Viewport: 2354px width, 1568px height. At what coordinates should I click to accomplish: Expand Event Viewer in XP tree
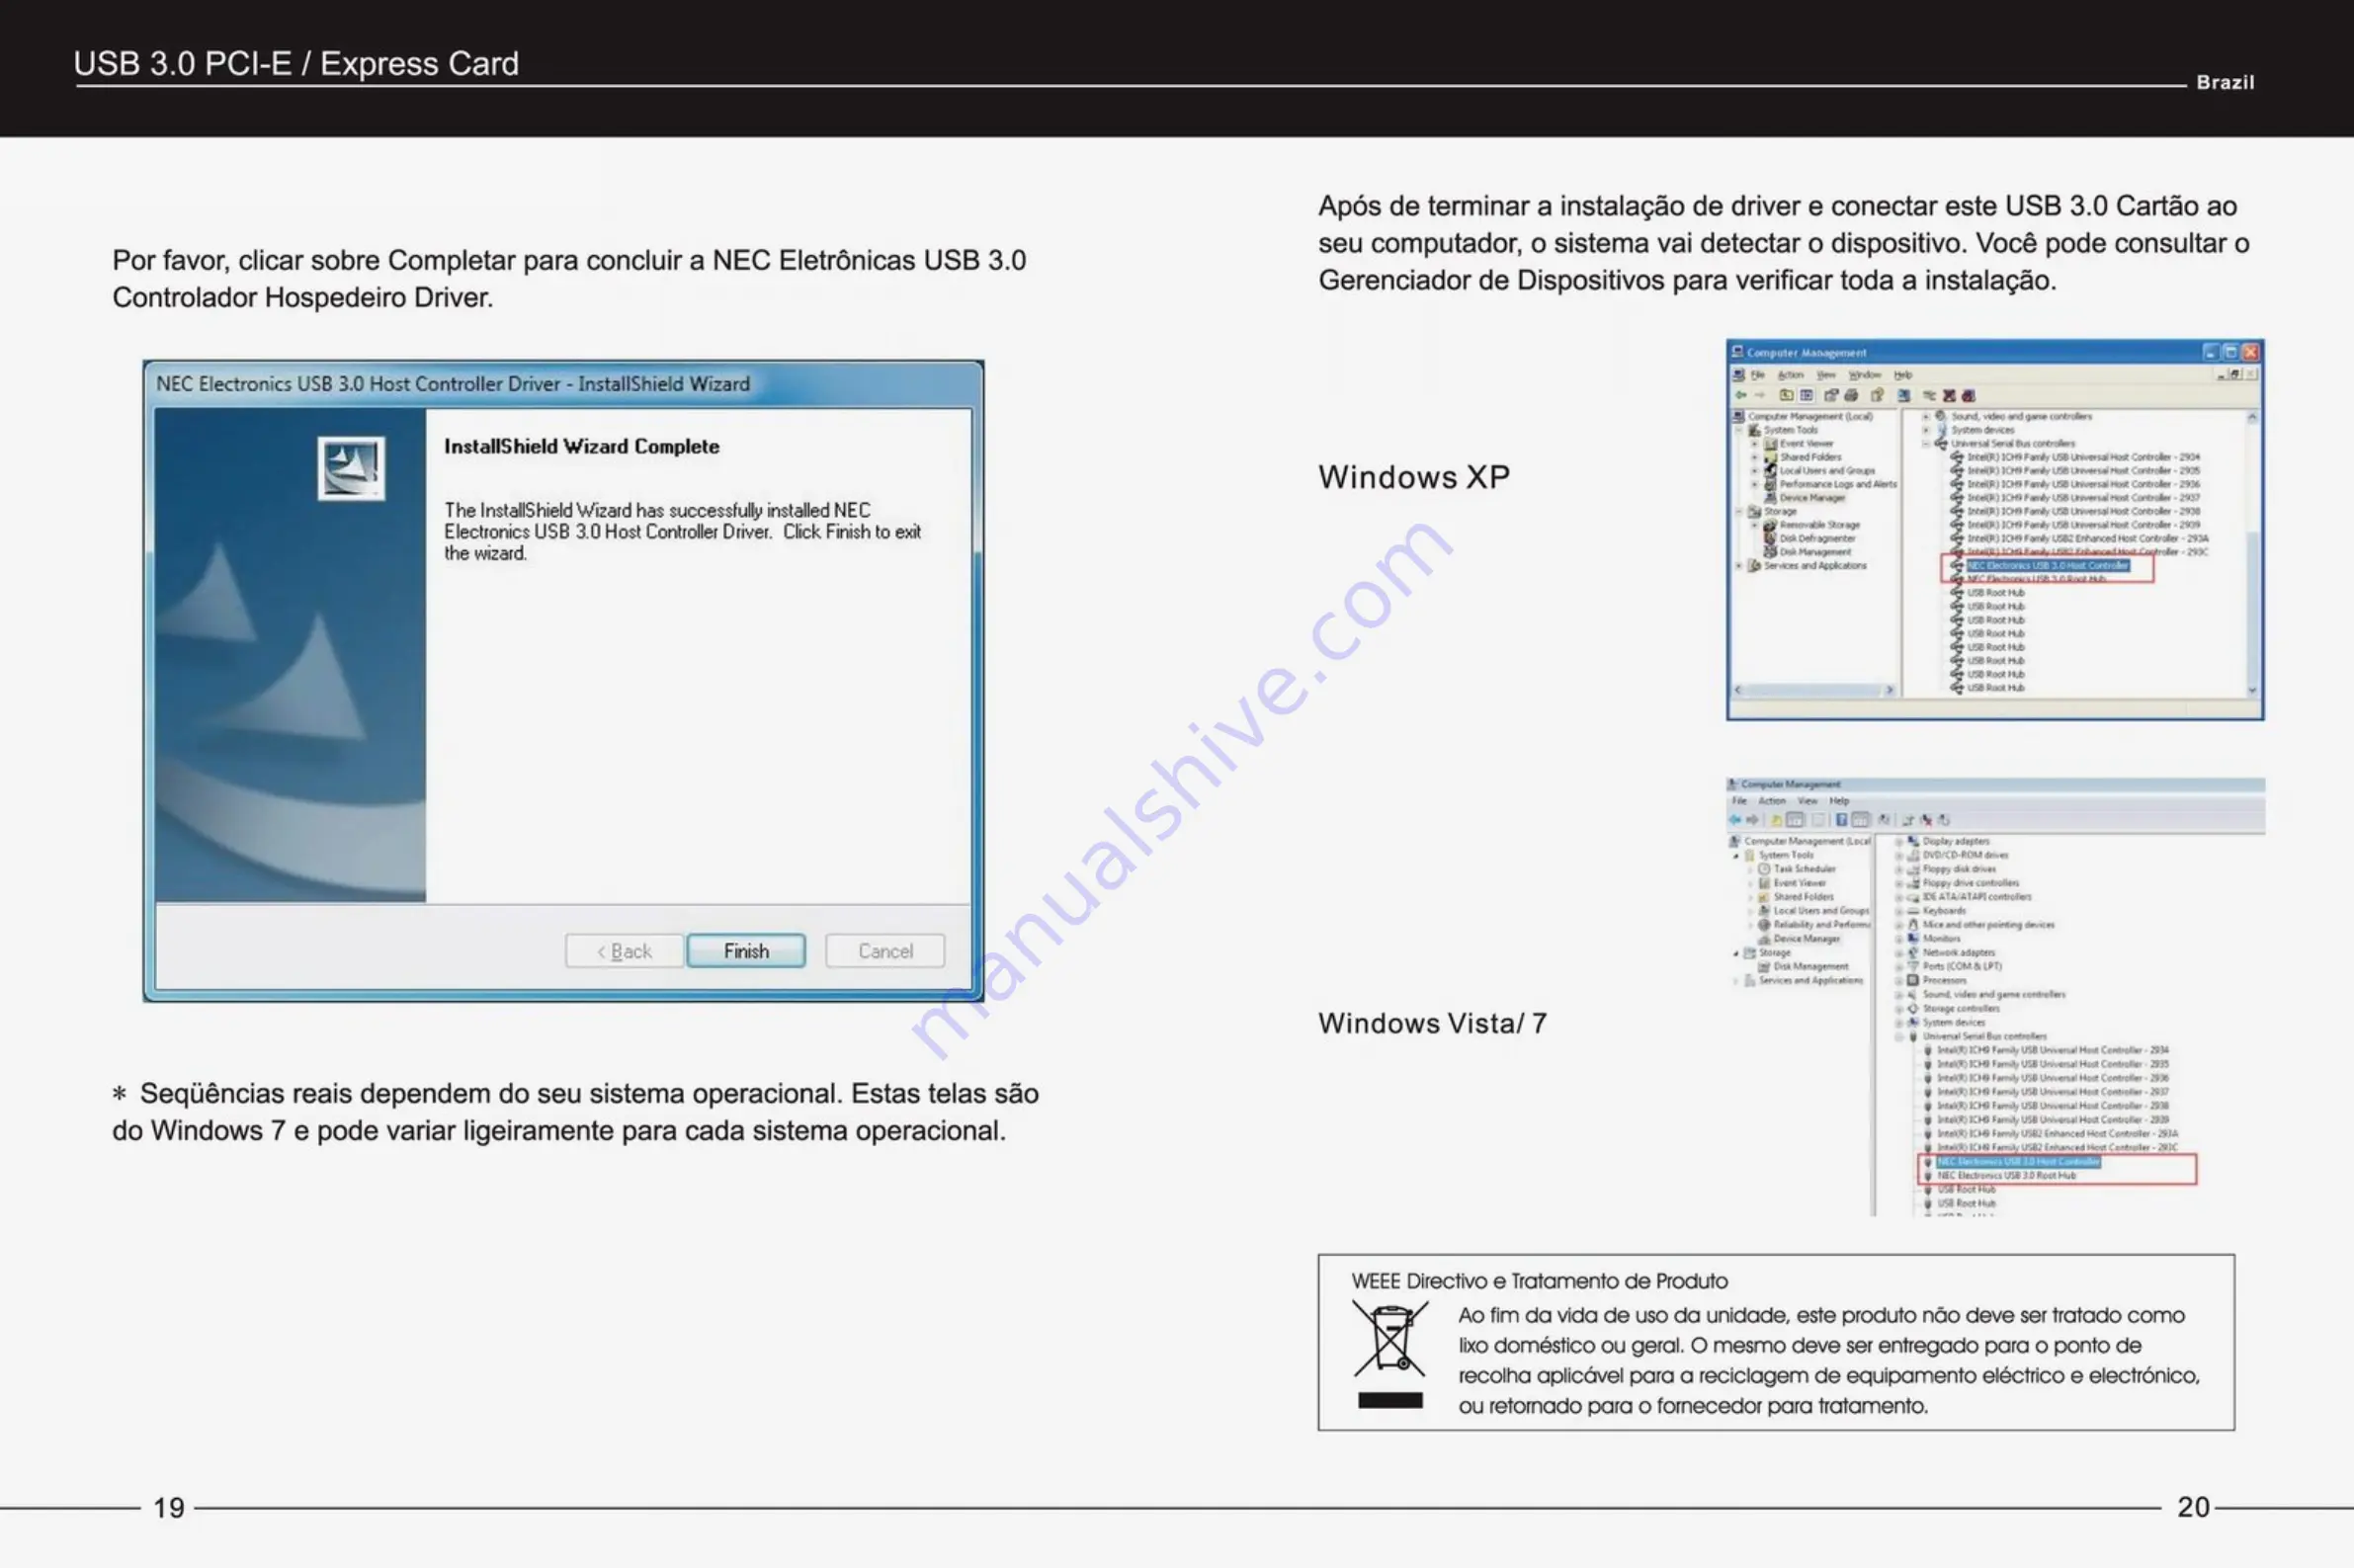[1755, 444]
